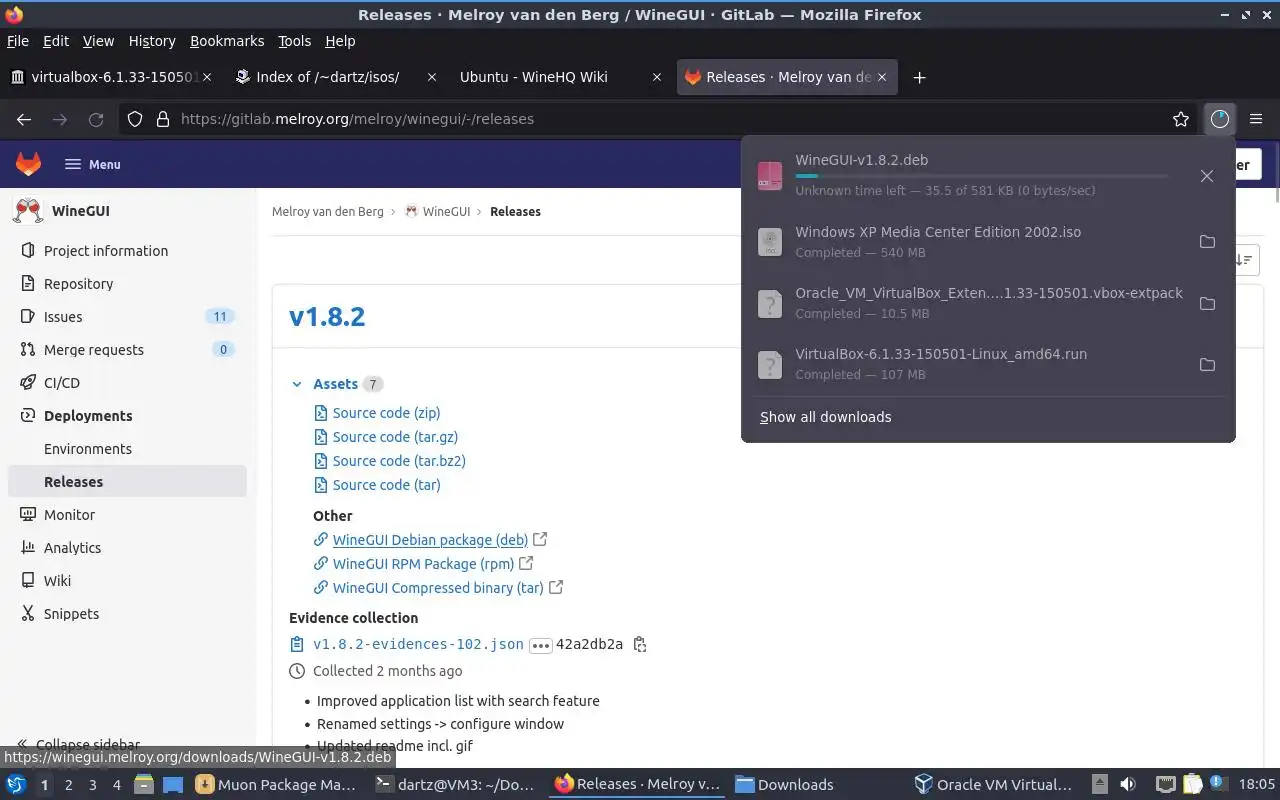
Task: Open application launcher in taskbar
Action: pos(15,785)
